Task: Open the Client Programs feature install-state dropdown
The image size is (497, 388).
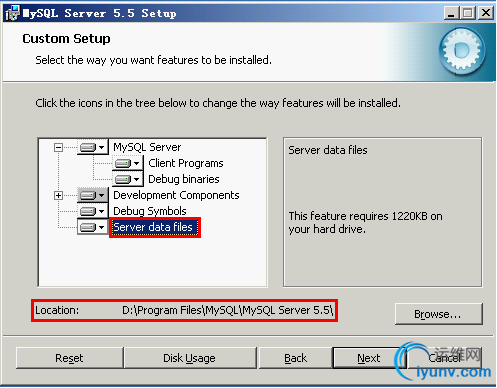Action: (x=128, y=163)
